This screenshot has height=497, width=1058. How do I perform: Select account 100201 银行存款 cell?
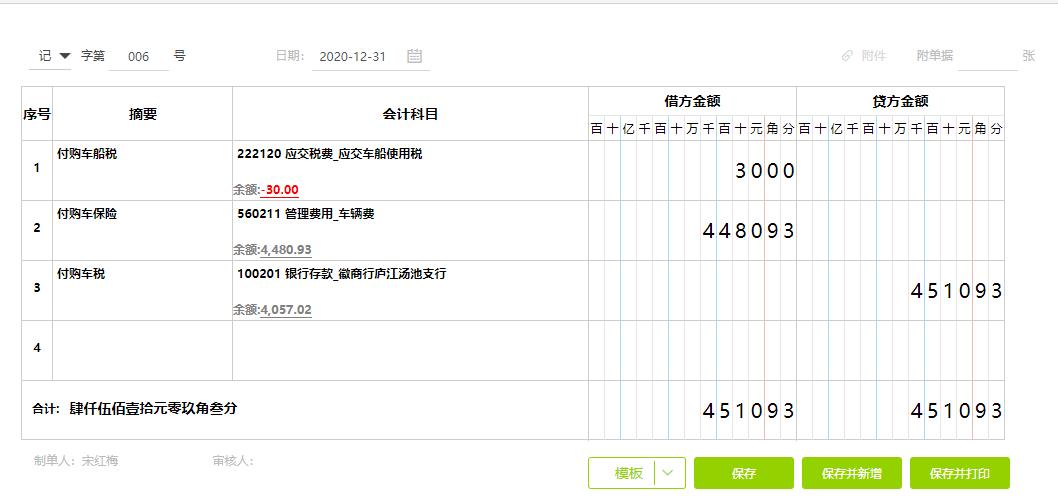[x=410, y=290]
